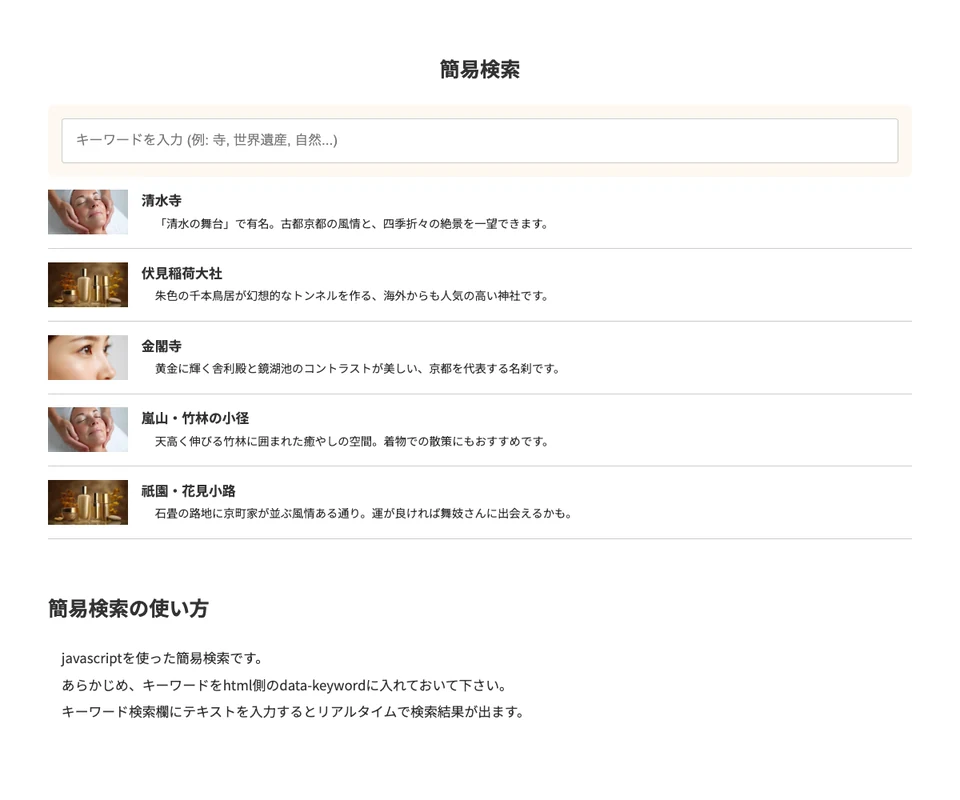Click the 朱色の千本鳥居 description text

(x=351, y=296)
